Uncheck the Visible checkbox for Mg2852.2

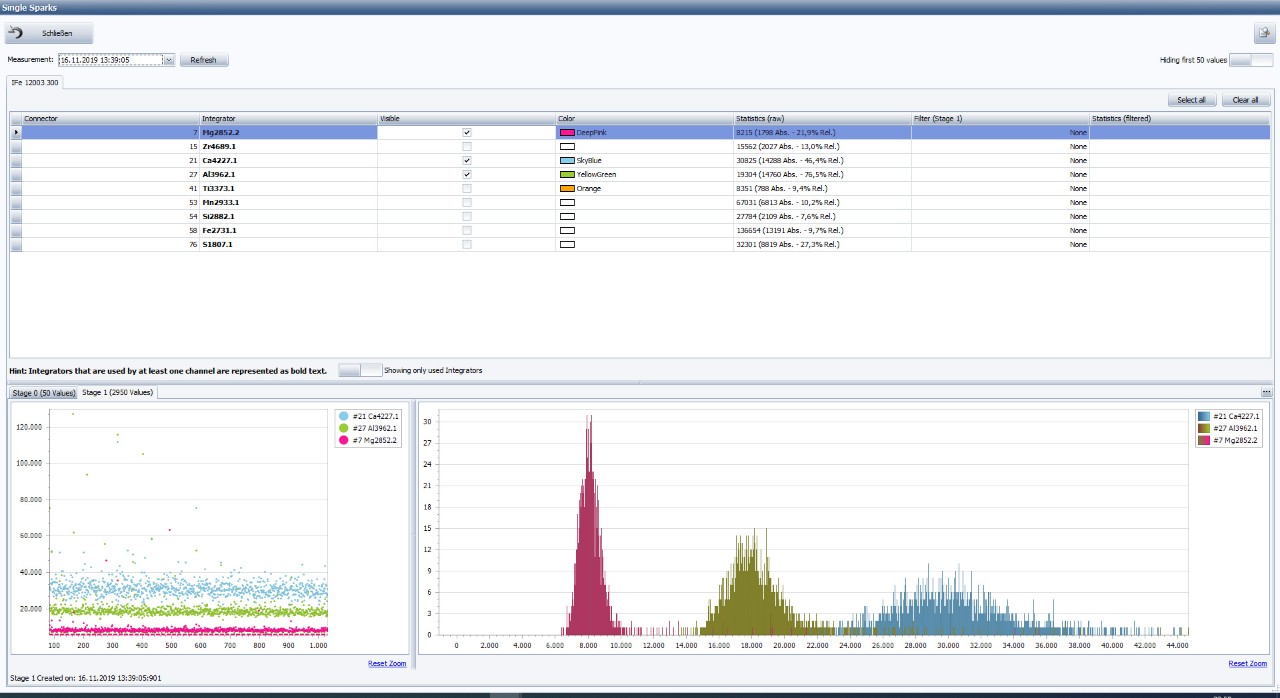467,131
